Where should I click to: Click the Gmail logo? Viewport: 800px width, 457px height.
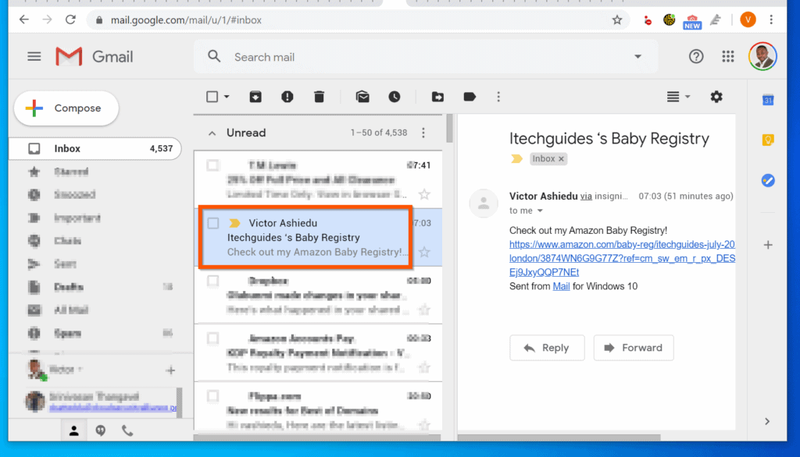tap(94, 57)
